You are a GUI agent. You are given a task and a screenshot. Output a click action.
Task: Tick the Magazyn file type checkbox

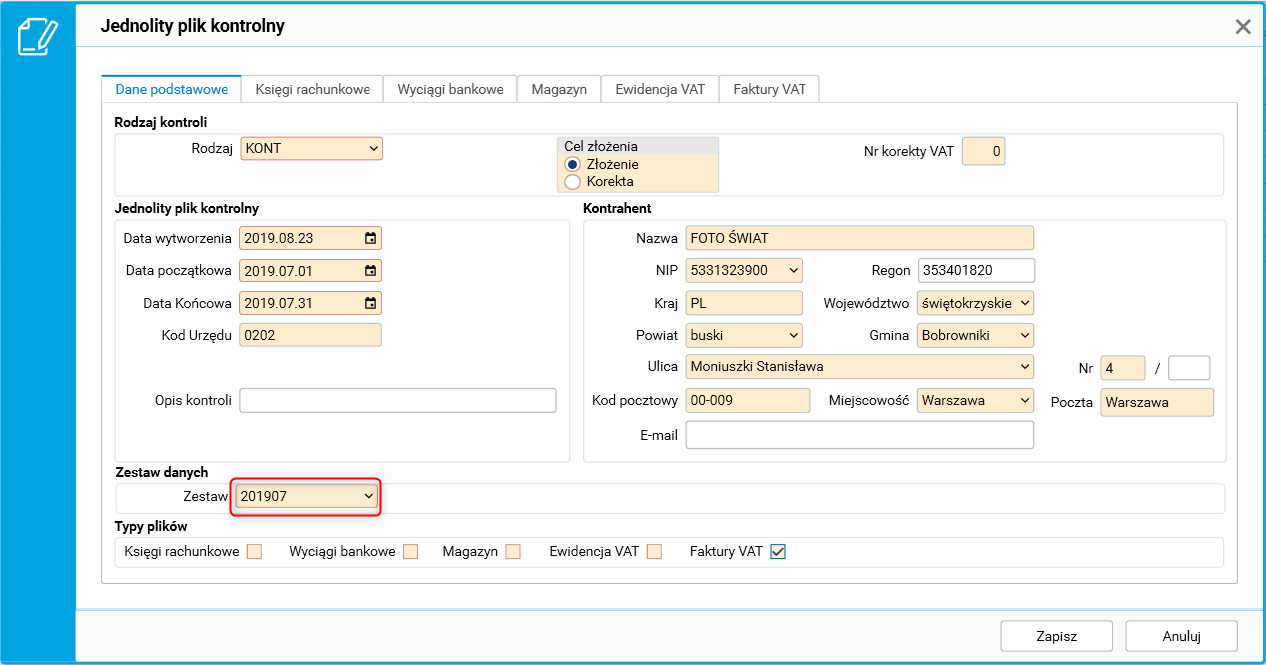click(x=513, y=551)
